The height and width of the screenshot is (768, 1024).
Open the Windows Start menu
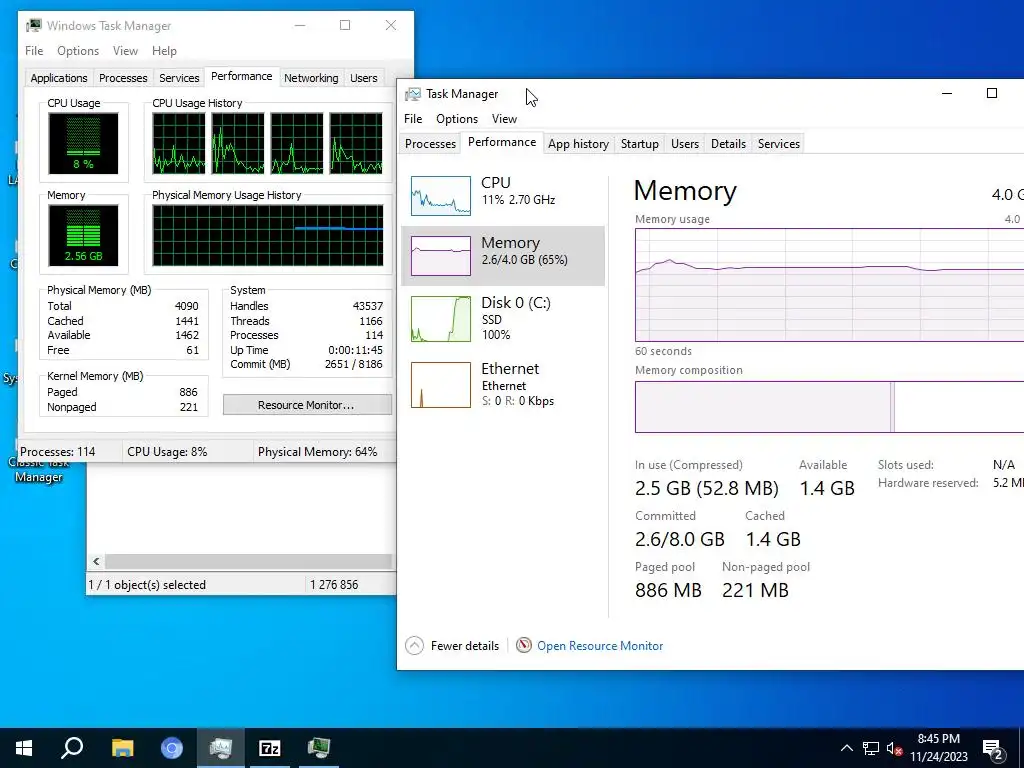click(24, 748)
